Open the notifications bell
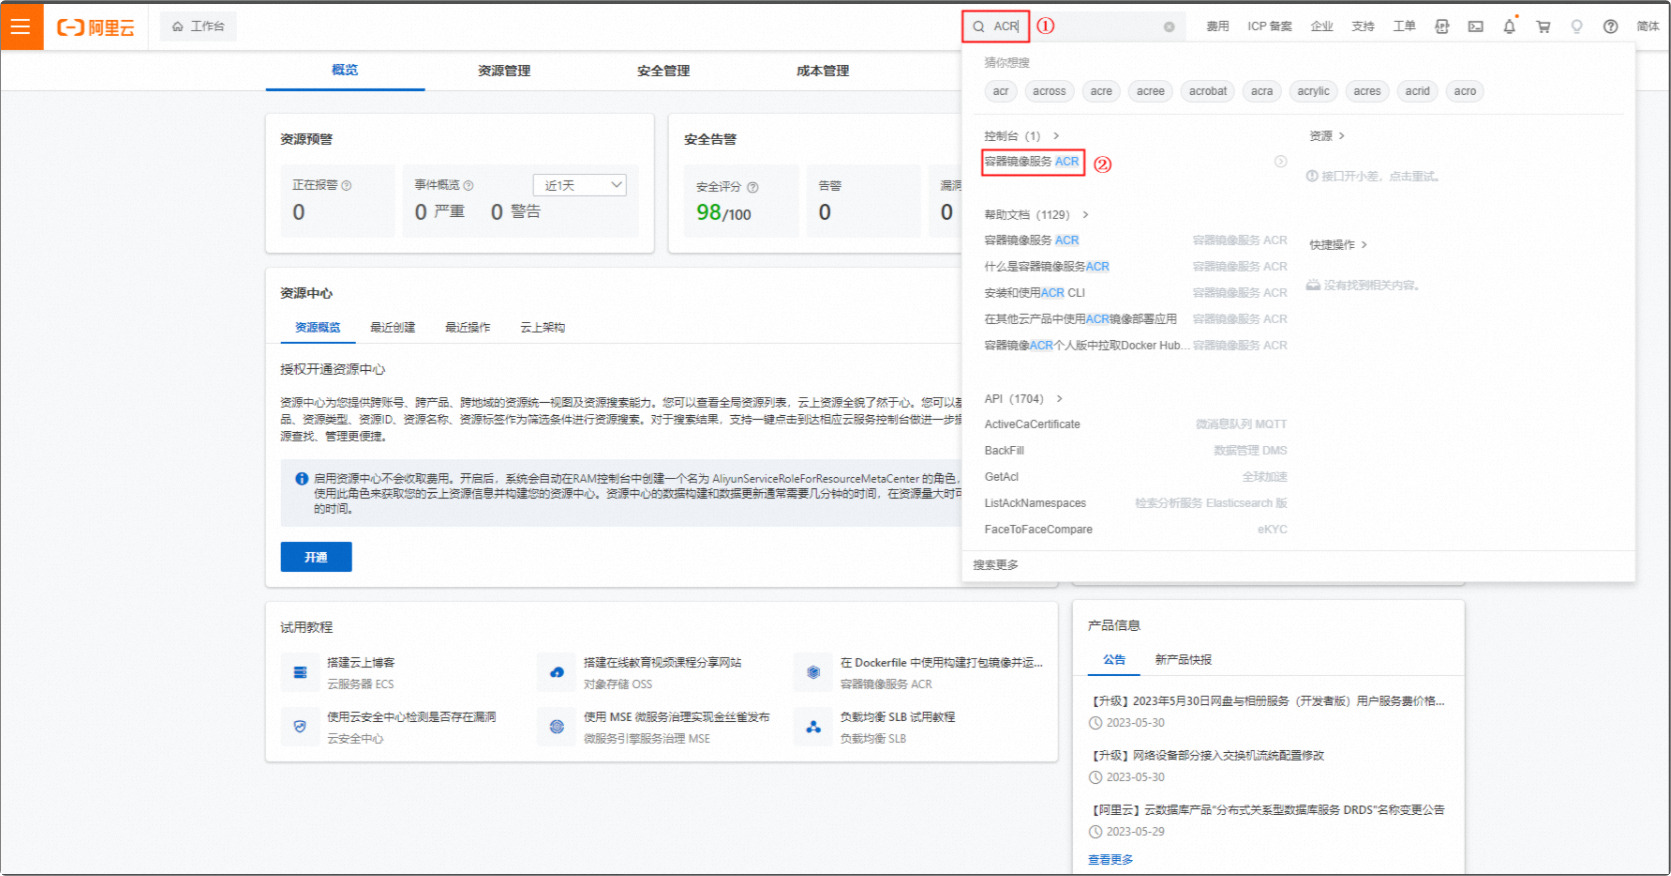The height and width of the screenshot is (876, 1671). pos(1509,27)
